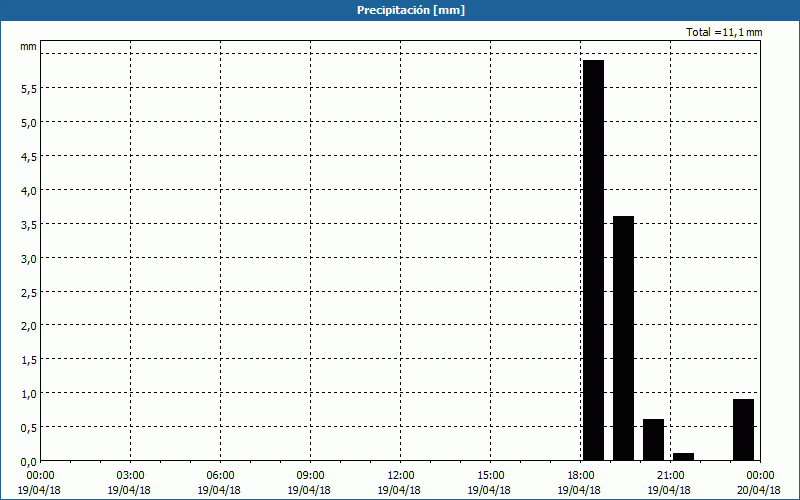The width and height of the screenshot is (800, 500).
Task: Click the 00:00 20/04/18 time label
Action: pos(759,483)
